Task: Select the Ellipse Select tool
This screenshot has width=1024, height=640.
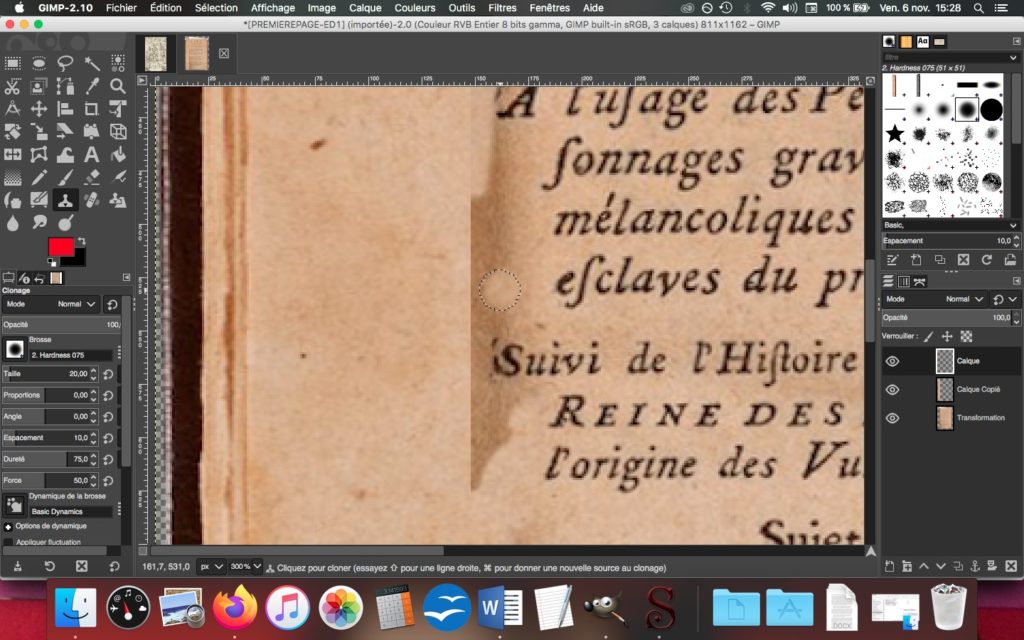Action: [x=39, y=63]
